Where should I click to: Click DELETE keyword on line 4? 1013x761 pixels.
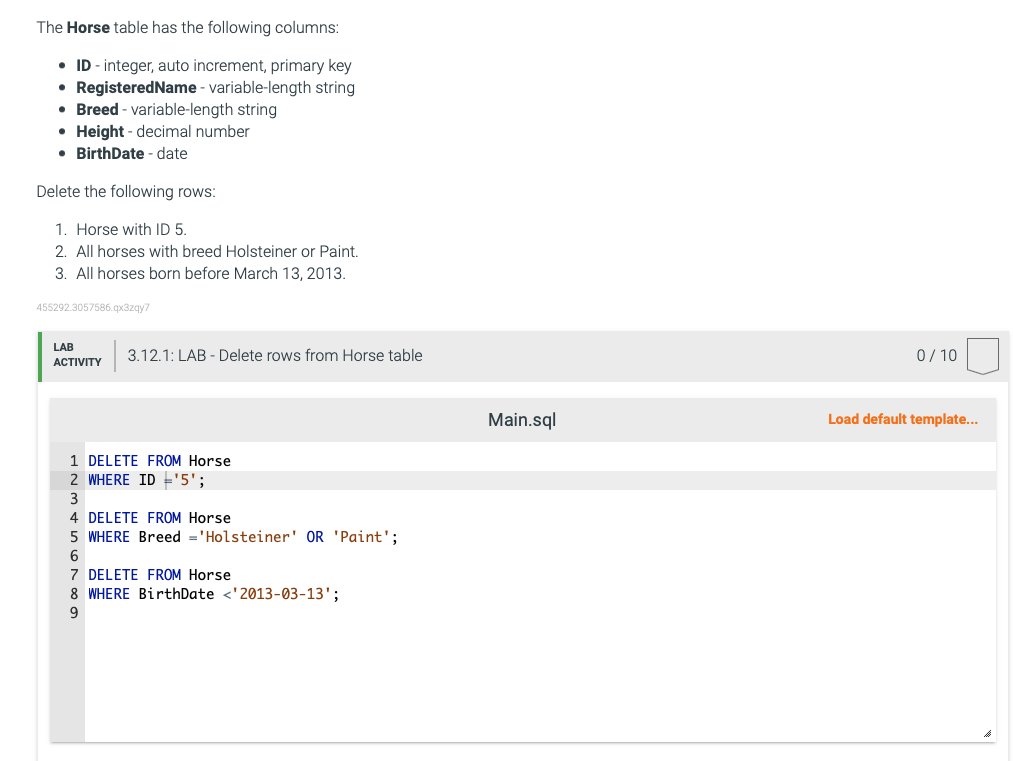[113, 518]
